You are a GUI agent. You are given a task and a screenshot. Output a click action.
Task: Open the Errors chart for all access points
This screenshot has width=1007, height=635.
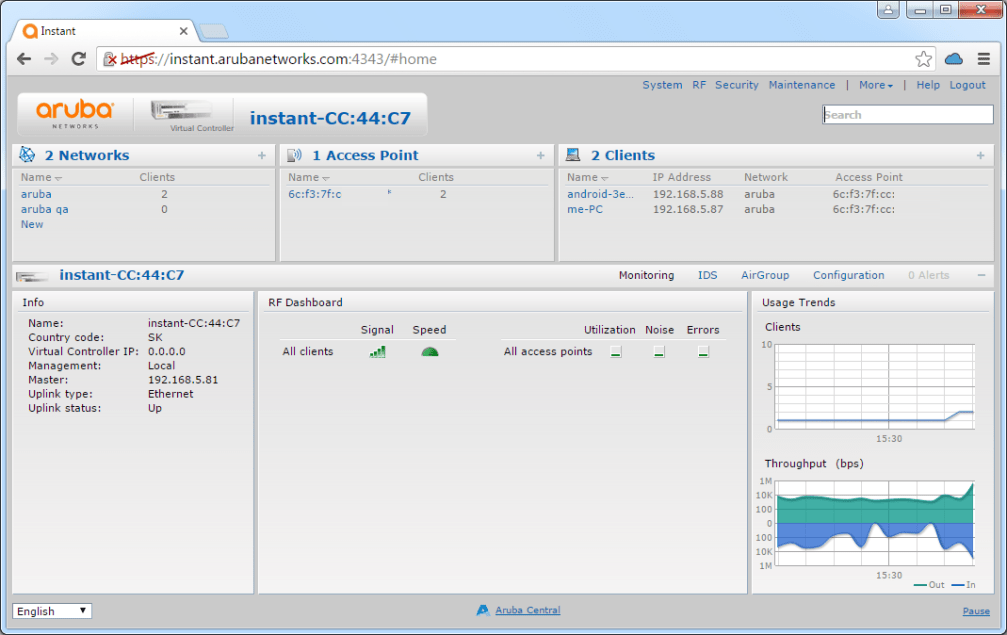(703, 351)
